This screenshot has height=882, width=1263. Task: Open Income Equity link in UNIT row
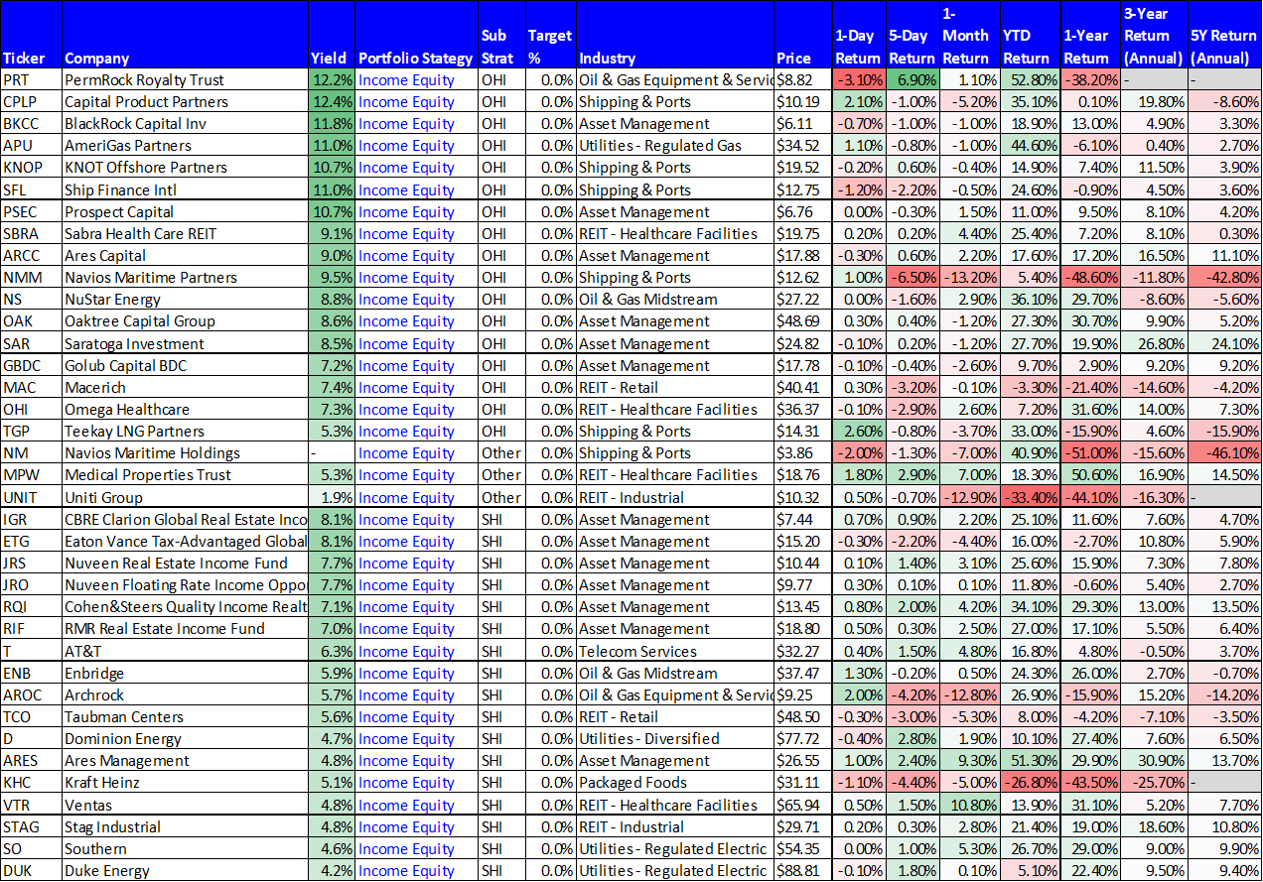pyautogui.click(x=406, y=498)
